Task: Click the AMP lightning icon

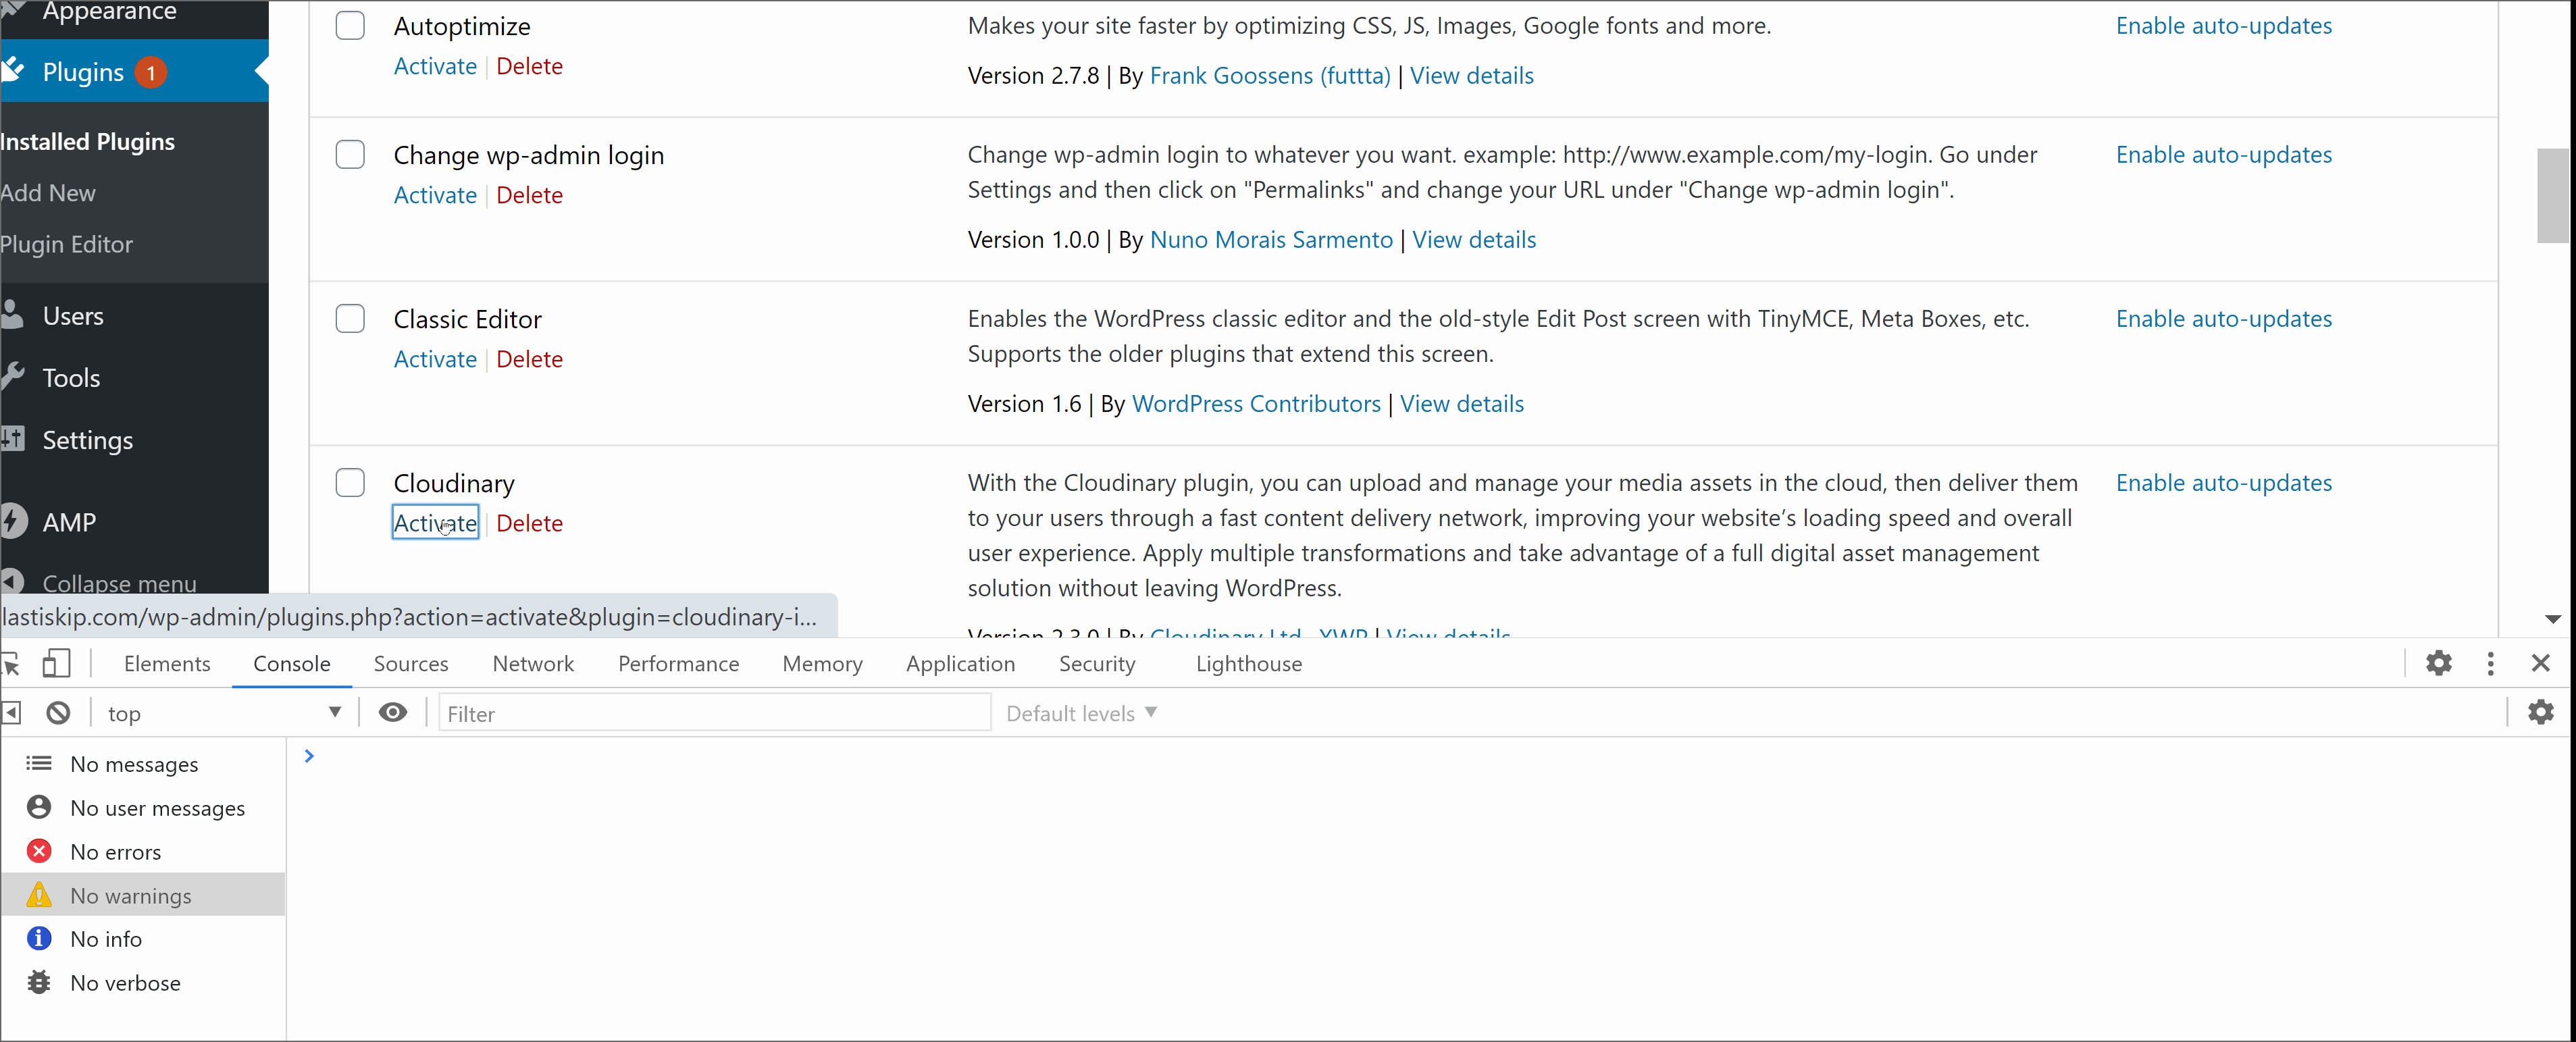Action: (12, 521)
